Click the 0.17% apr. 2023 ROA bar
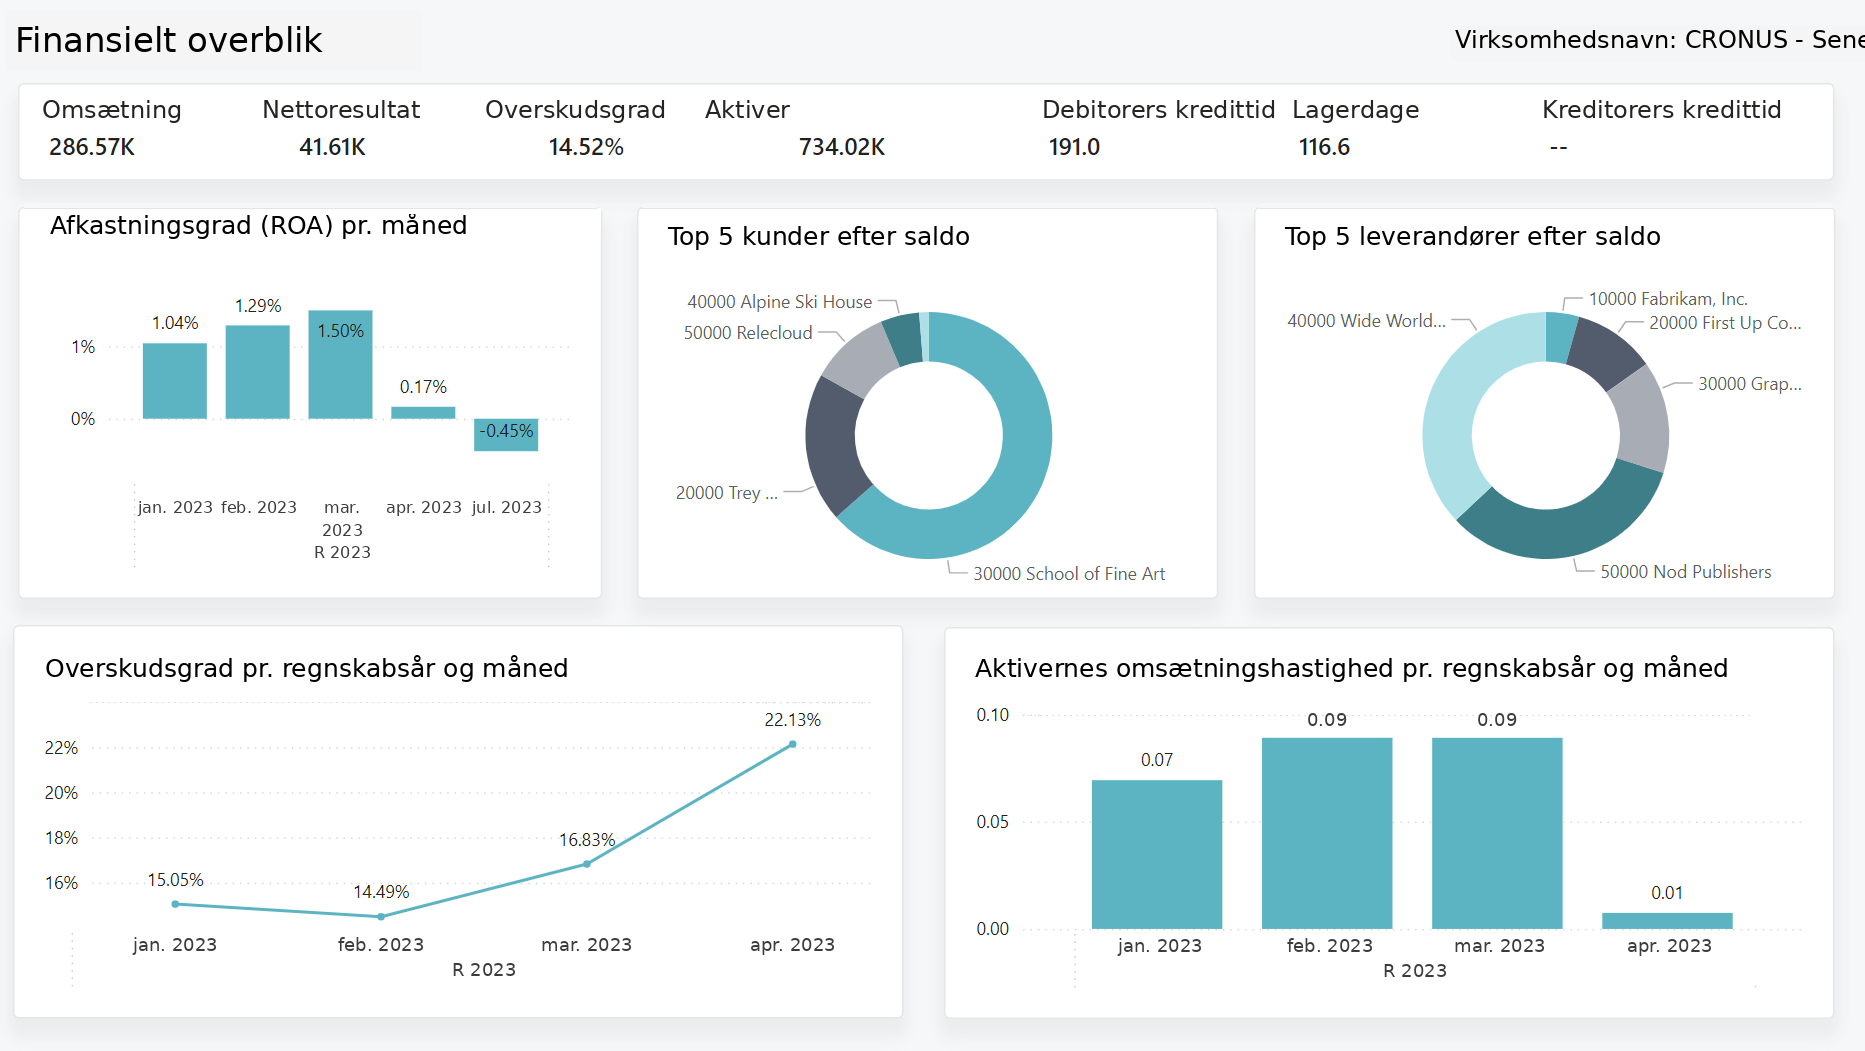 point(423,413)
